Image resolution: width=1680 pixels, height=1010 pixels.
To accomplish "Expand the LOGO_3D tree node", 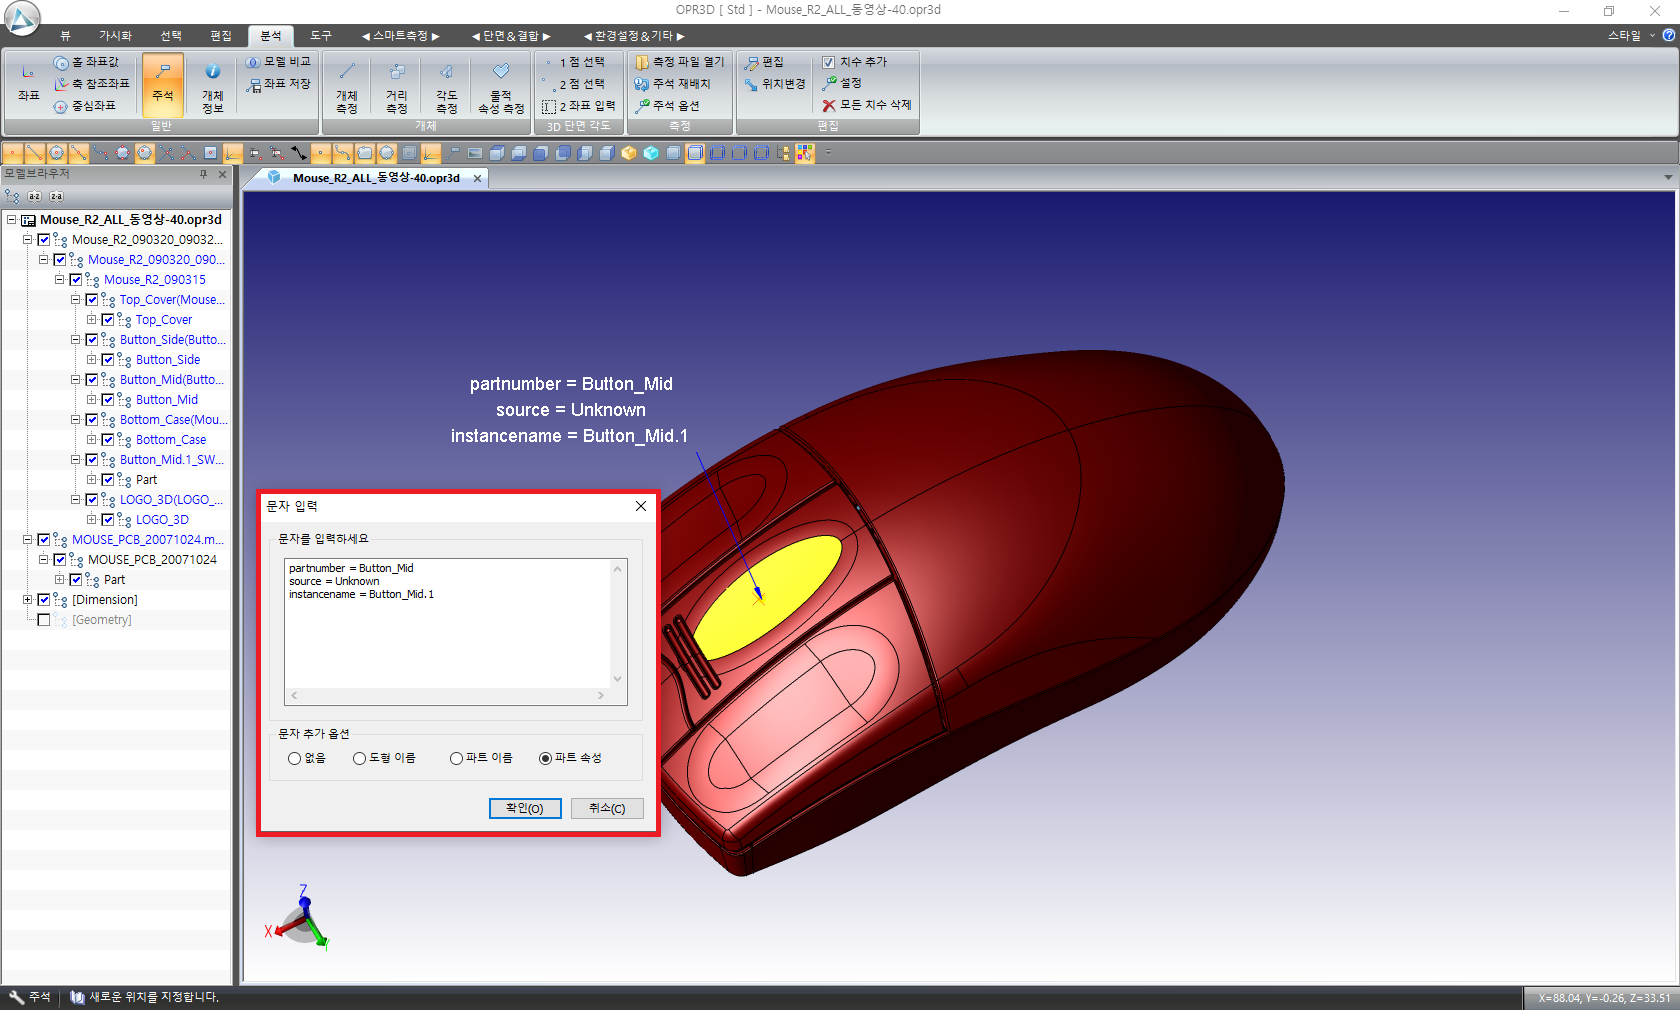I will point(92,520).
